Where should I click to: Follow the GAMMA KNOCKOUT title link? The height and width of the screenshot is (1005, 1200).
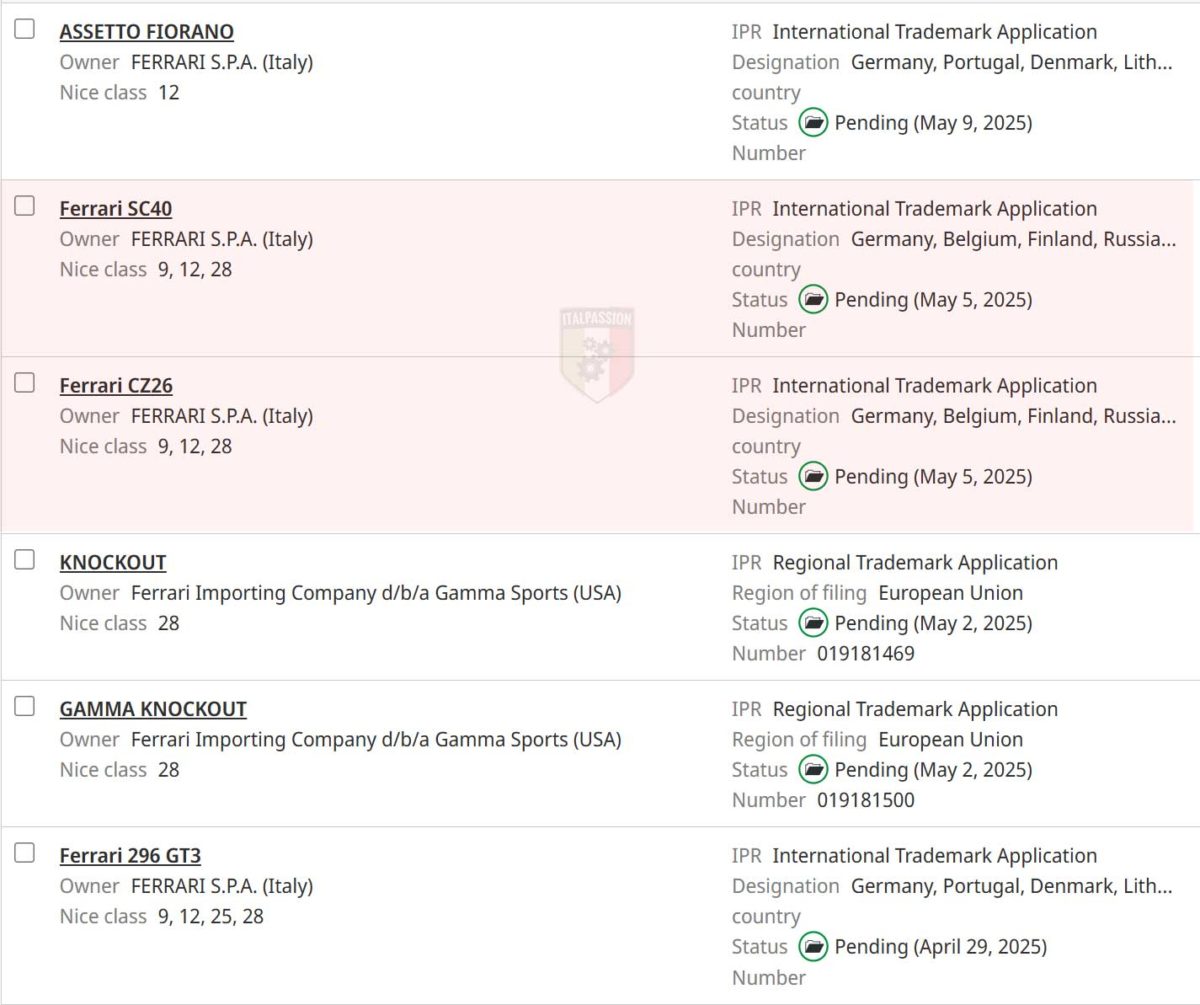[x=152, y=709]
